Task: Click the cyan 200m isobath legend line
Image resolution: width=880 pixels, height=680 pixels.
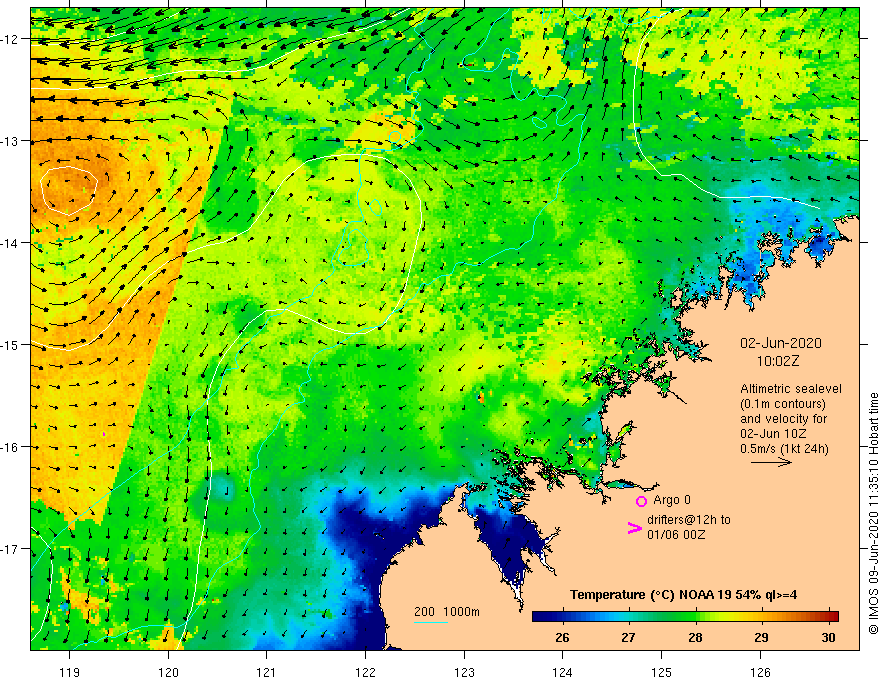Action: coord(430,622)
